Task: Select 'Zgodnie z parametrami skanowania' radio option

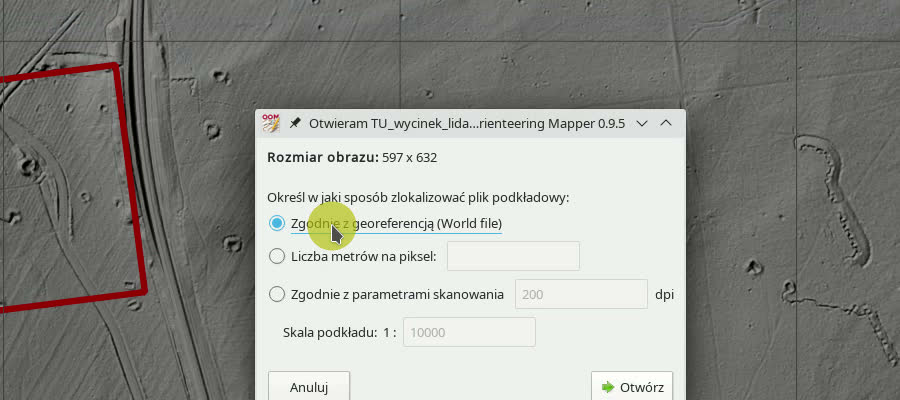Action: [x=277, y=294]
